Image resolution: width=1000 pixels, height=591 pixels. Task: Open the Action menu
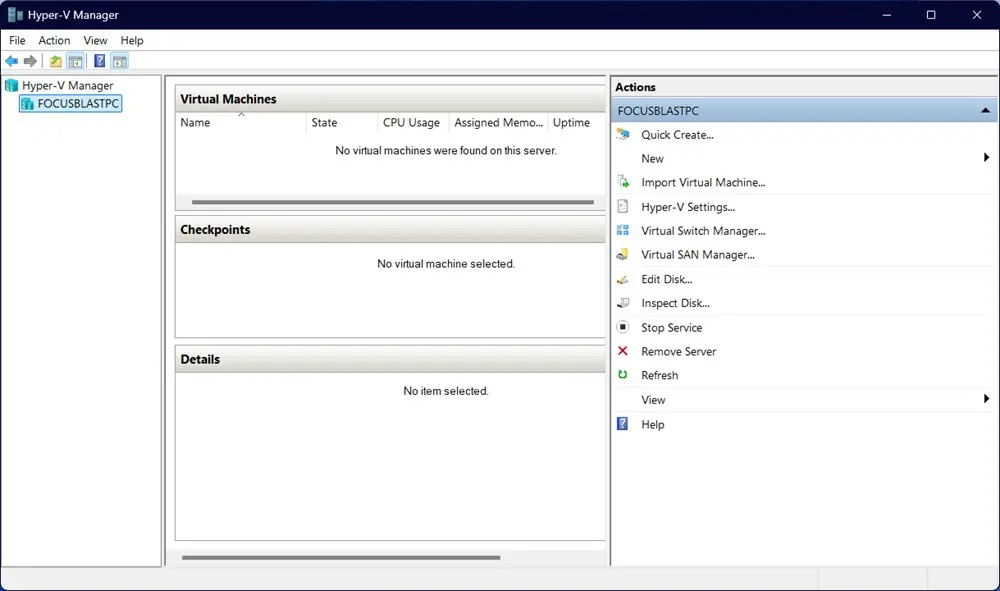[x=54, y=40]
